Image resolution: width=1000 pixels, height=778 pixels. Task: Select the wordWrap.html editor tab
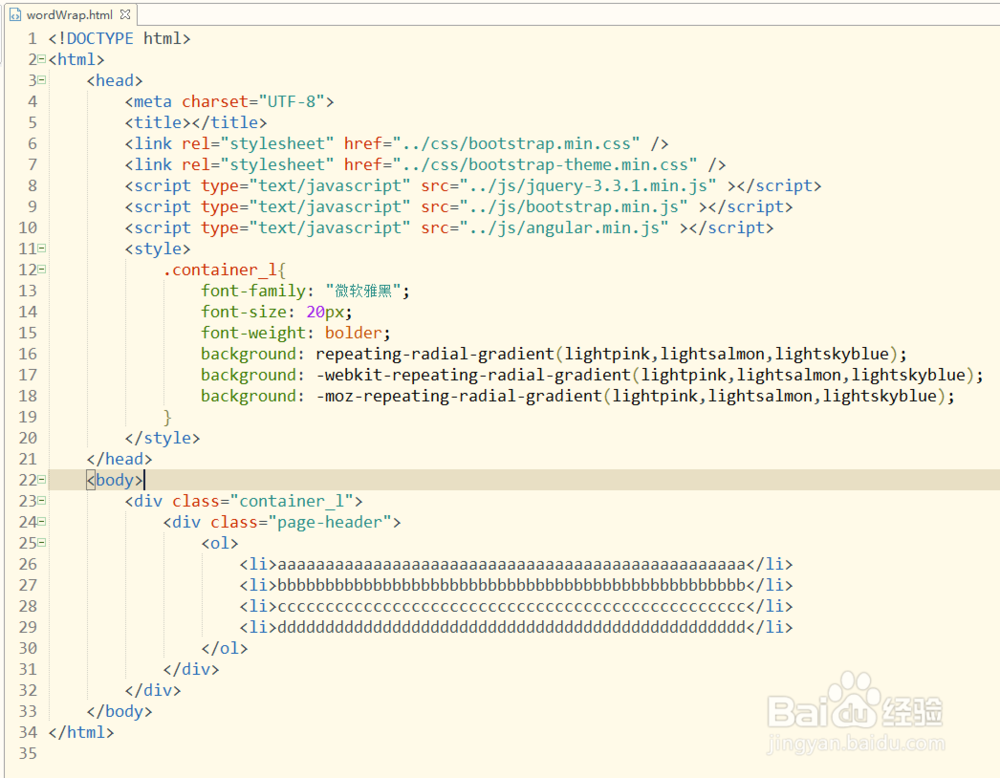click(70, 14)
